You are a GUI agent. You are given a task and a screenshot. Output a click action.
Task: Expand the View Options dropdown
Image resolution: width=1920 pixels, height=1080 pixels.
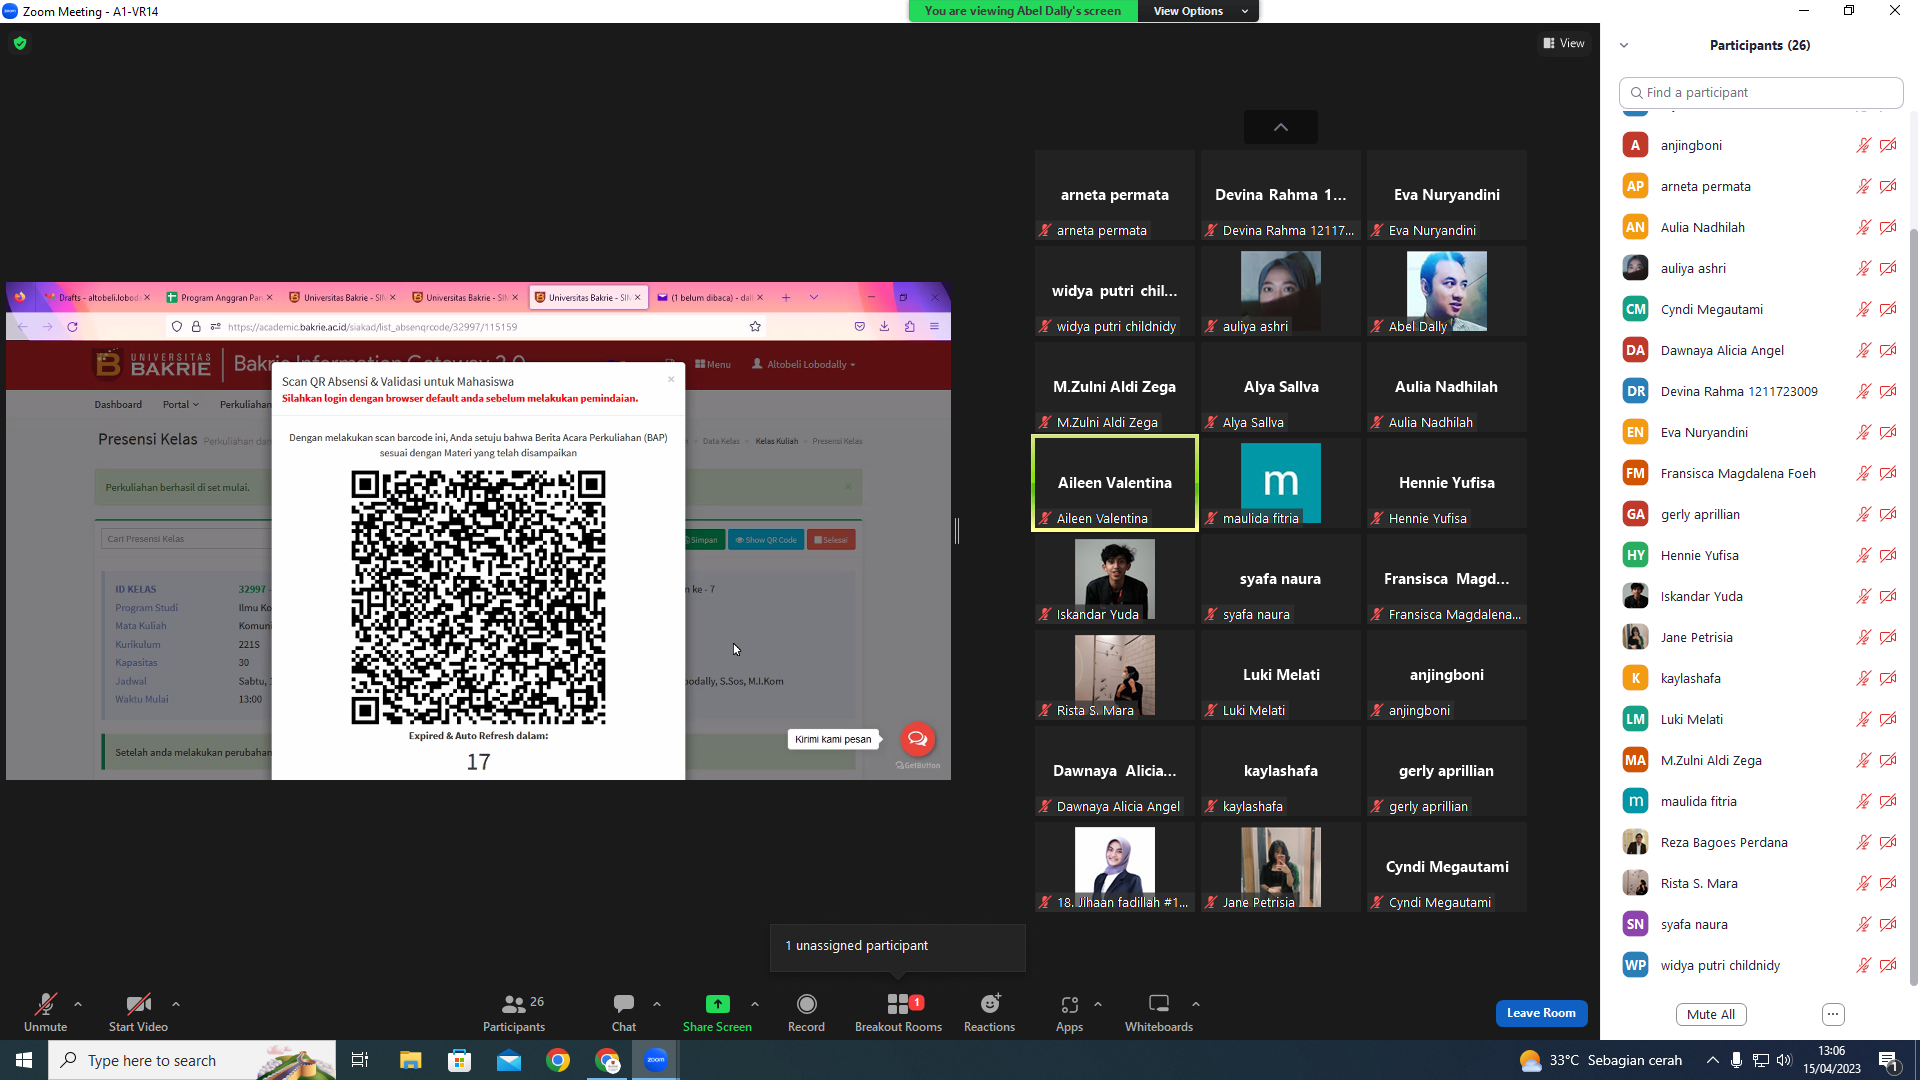coord(1198,11)
